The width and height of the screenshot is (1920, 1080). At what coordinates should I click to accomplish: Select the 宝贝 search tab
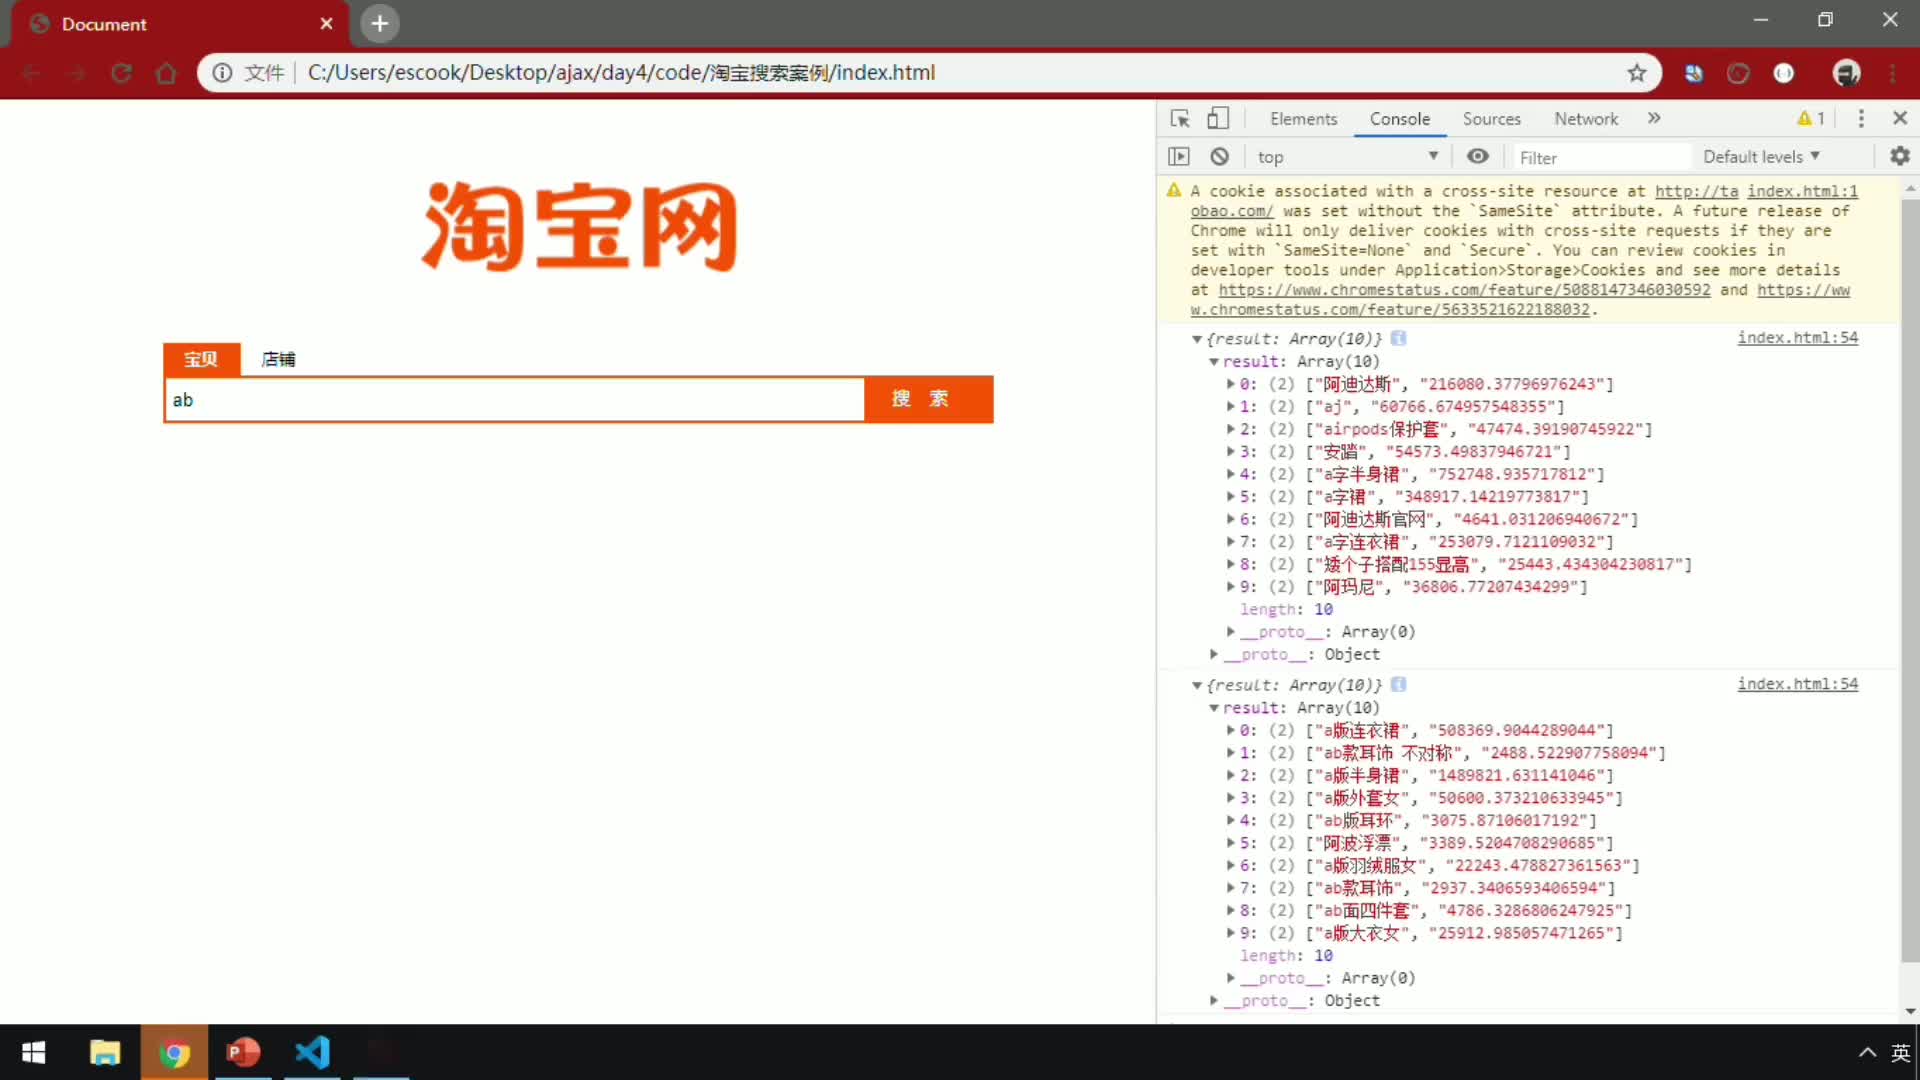[201, 359]
